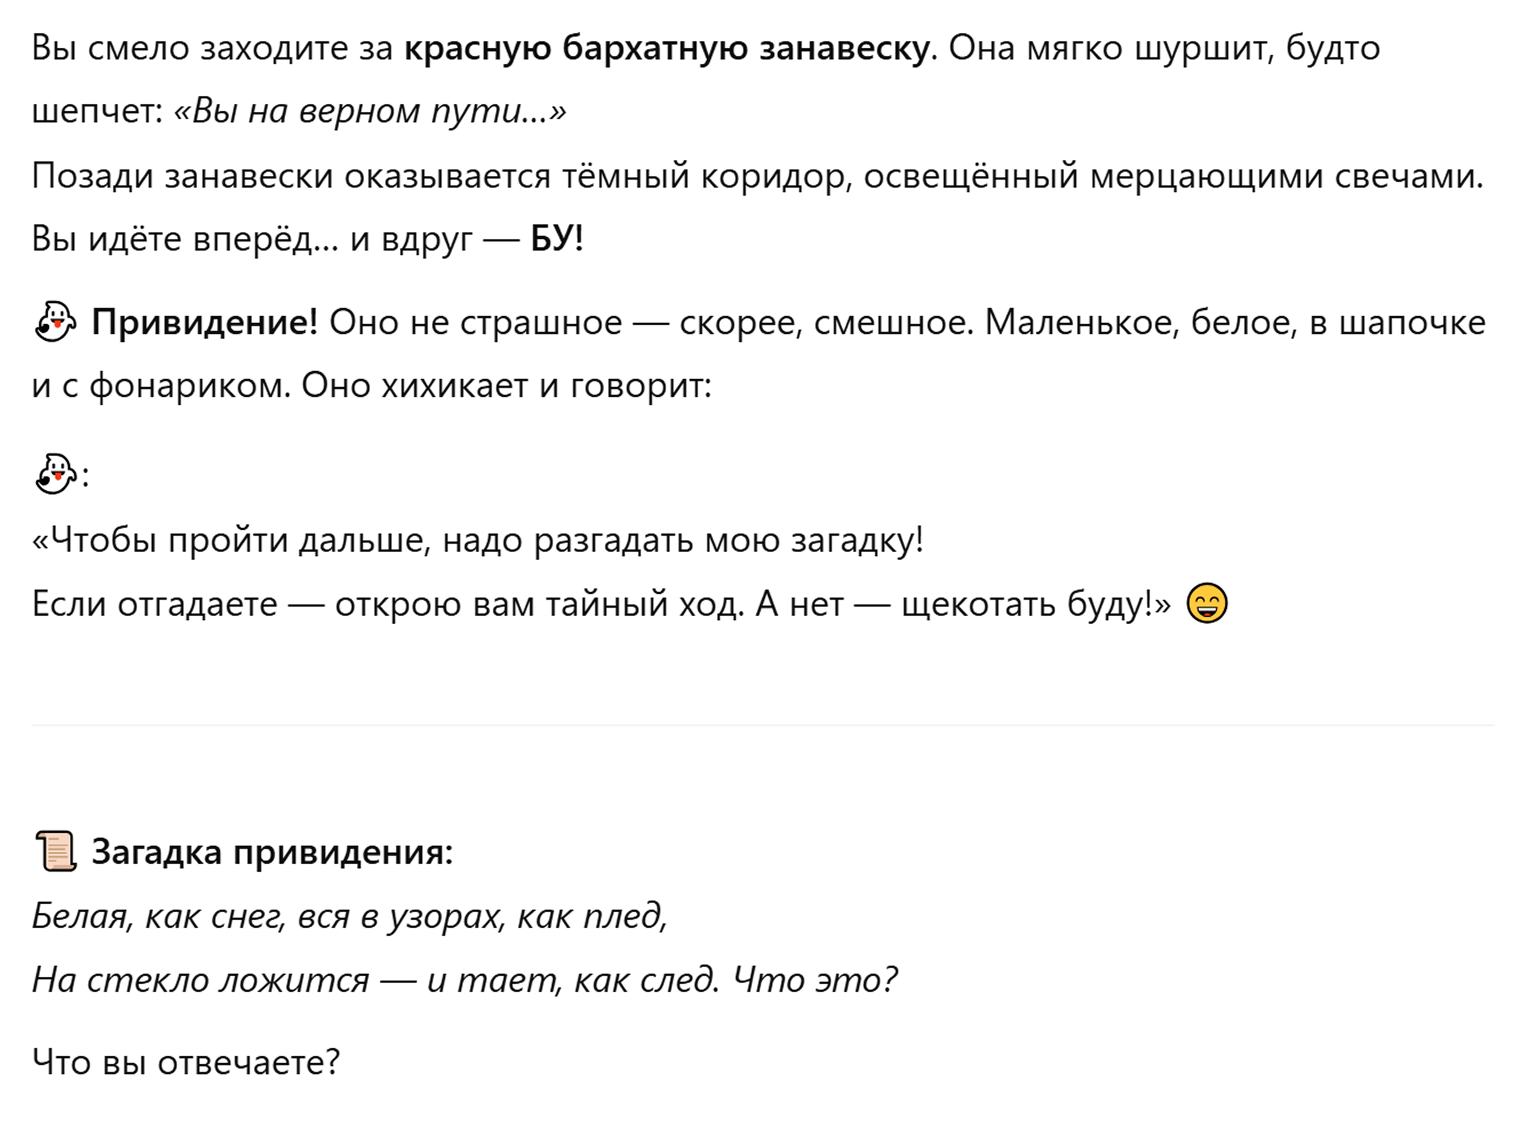Image resolution: width=1520 pixels, height=1132 pixels.
Task: Click the grinning face emoji after щекотать буду!
Action: [x=1206, y=603]
